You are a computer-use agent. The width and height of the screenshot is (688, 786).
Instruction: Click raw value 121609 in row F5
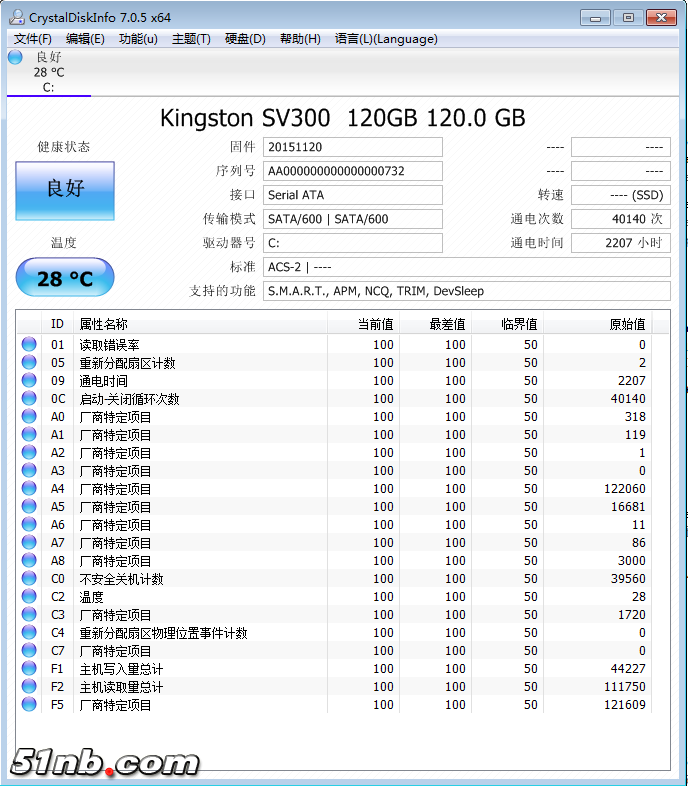[x=625, y=705]
